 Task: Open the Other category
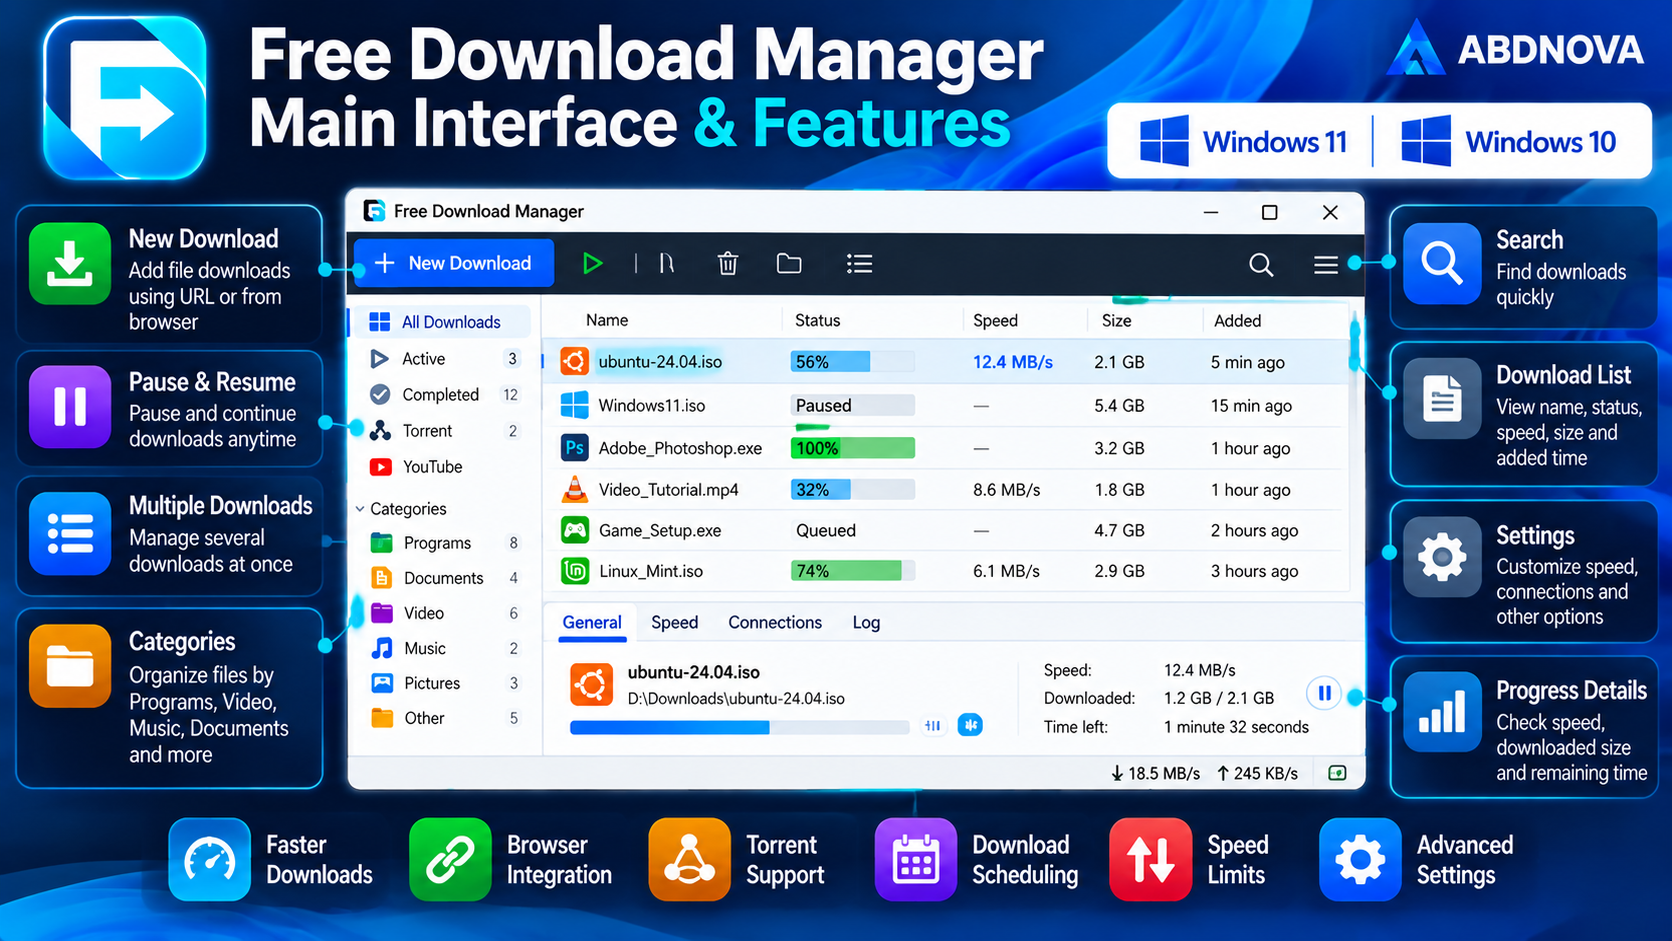(x=441, y=718)
